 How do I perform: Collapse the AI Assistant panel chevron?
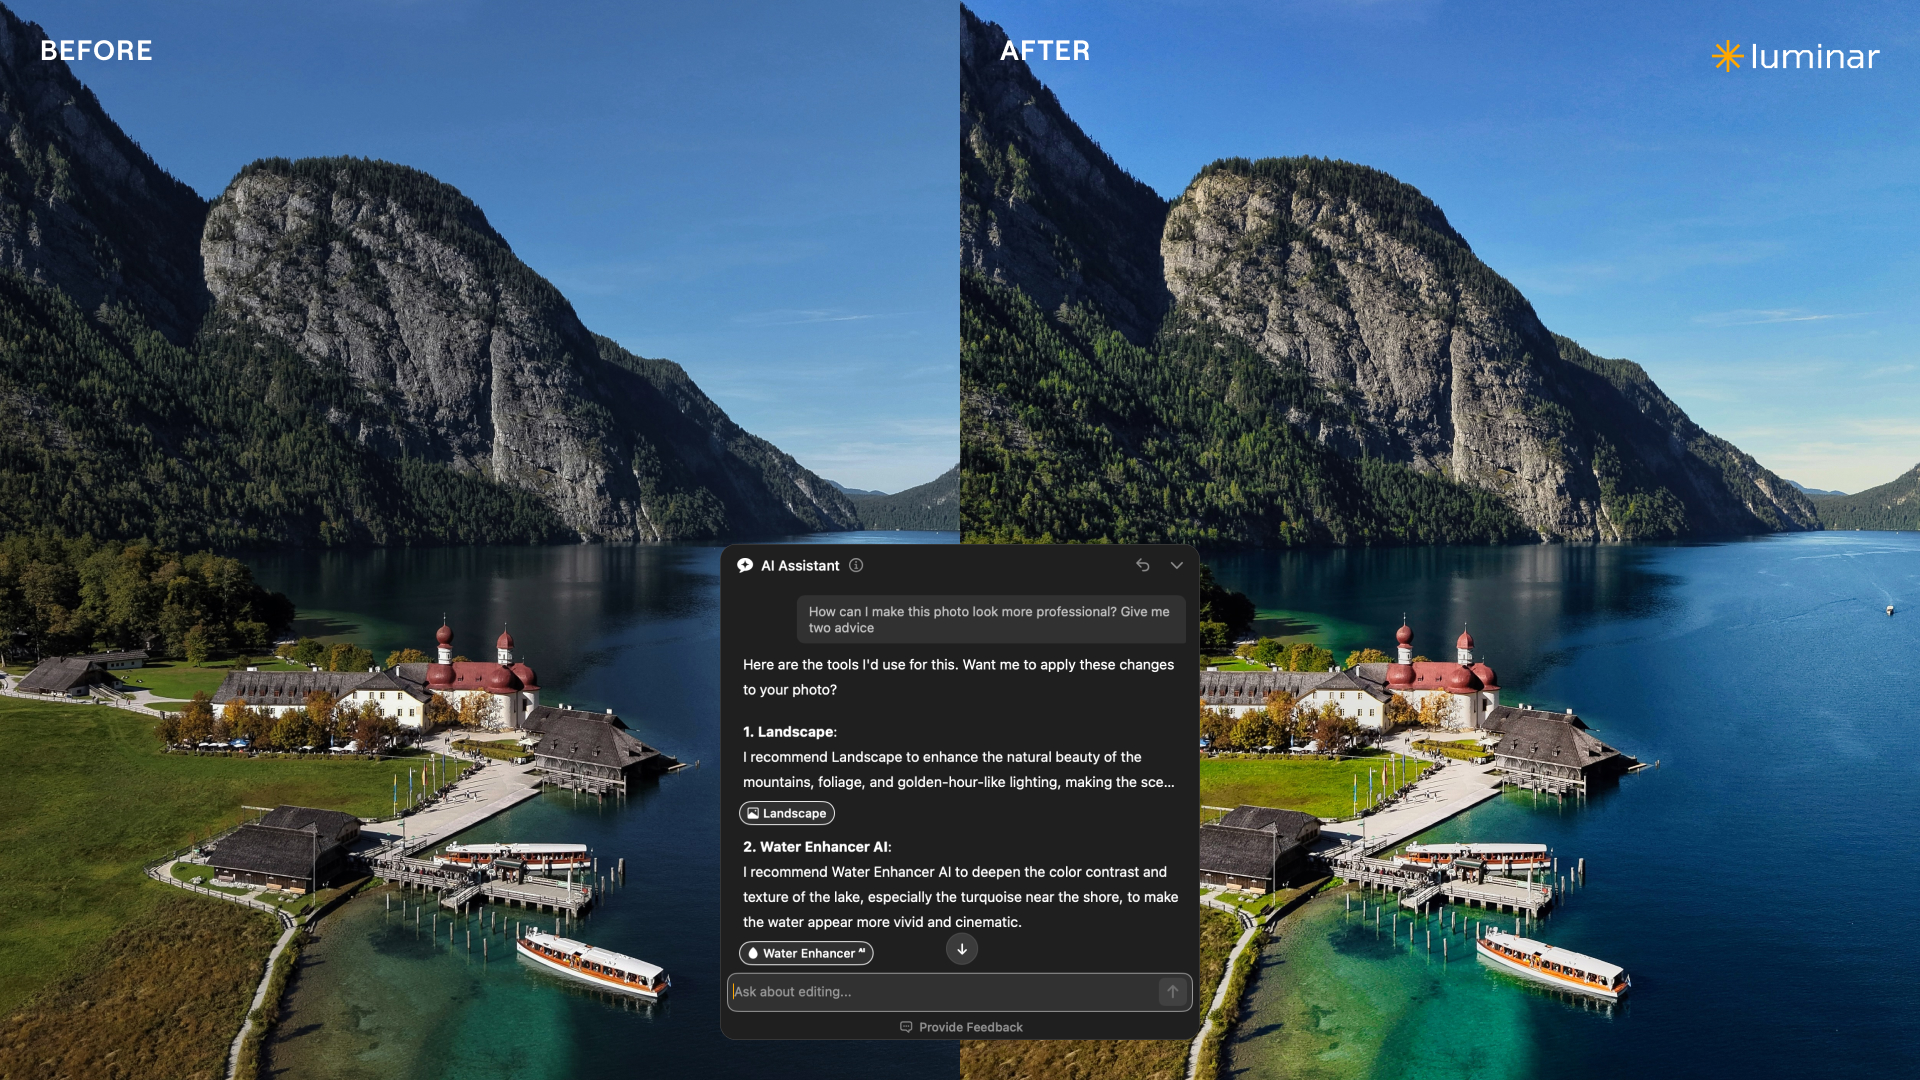pos(1177,565)
